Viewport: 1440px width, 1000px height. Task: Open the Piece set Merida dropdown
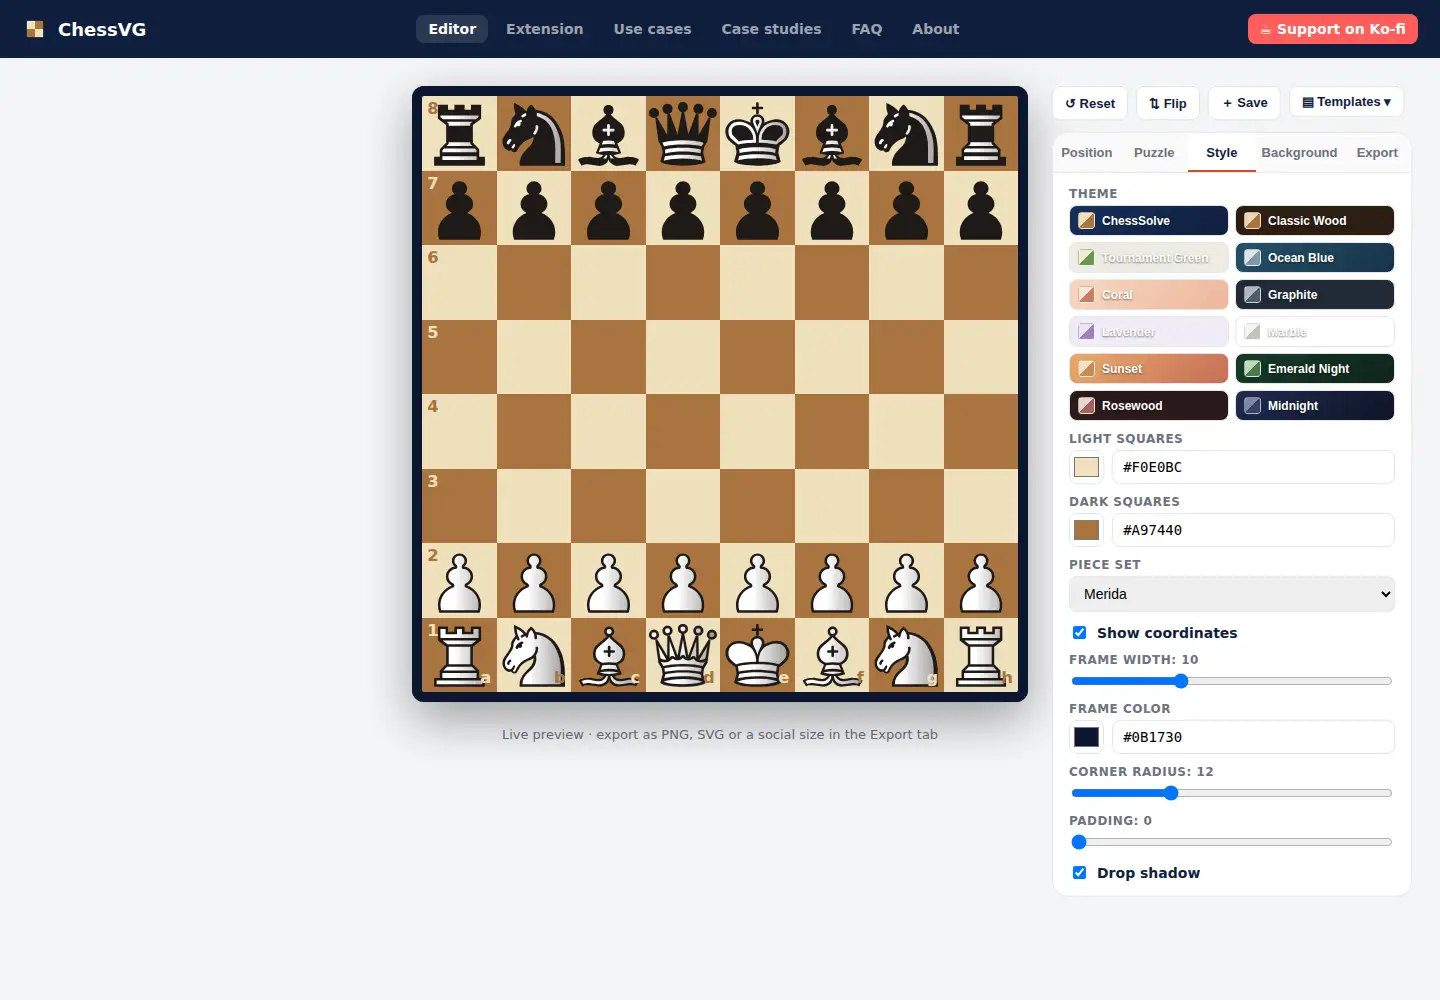[x=1231, y=594]
